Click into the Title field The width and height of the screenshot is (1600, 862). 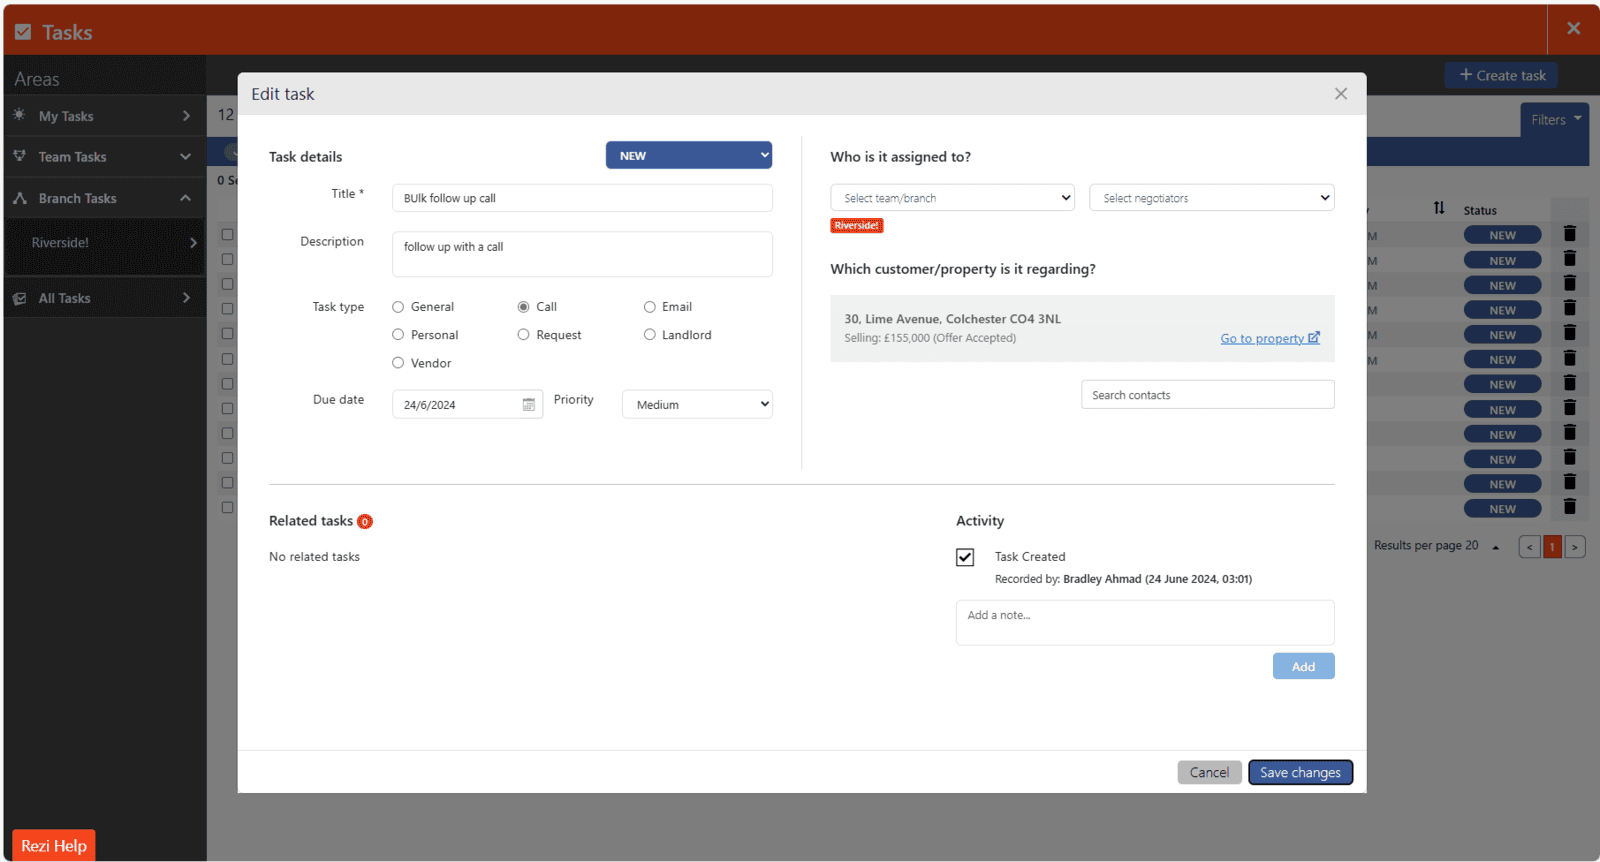point(582,198)
